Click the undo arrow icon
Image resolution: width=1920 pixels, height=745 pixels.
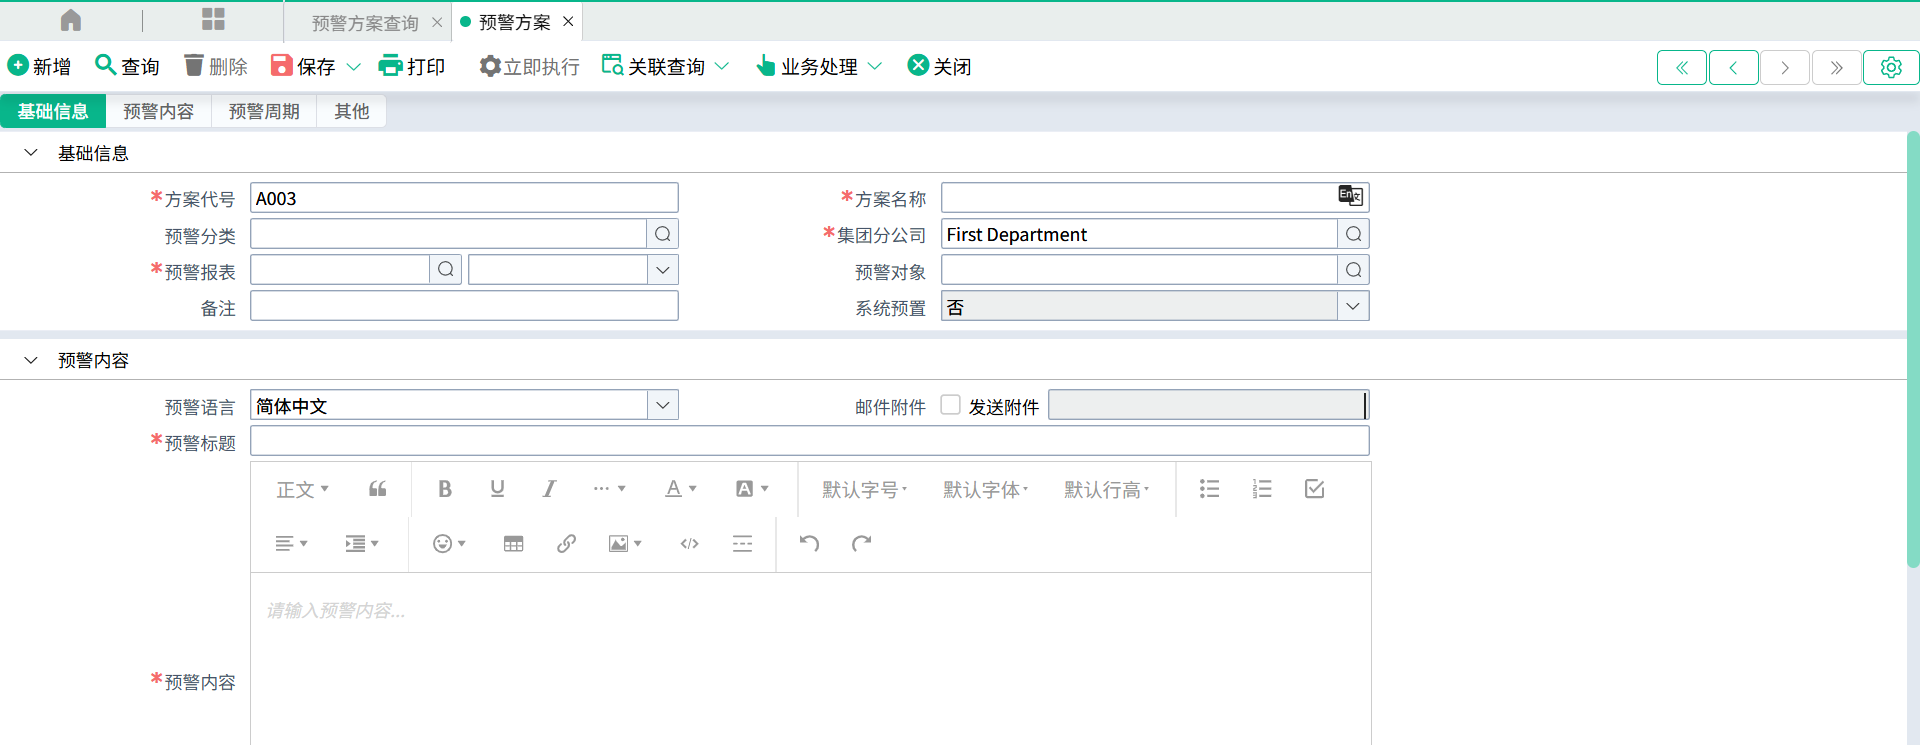coord(809,543)
